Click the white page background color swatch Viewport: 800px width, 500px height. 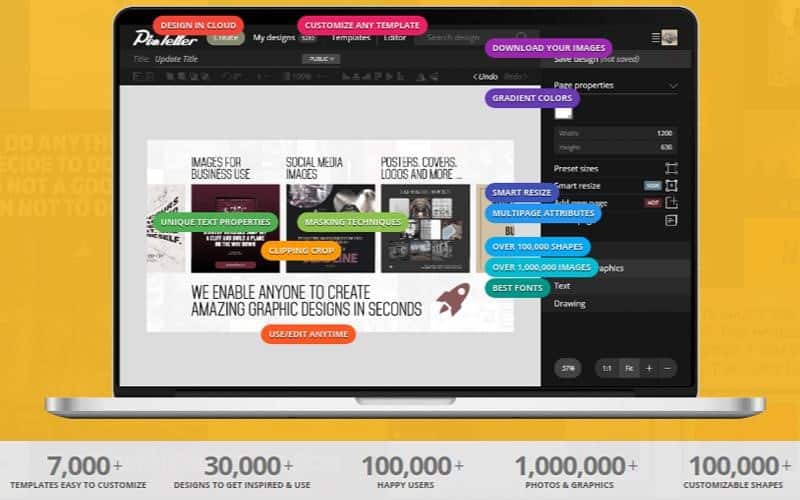click(563, 113)
